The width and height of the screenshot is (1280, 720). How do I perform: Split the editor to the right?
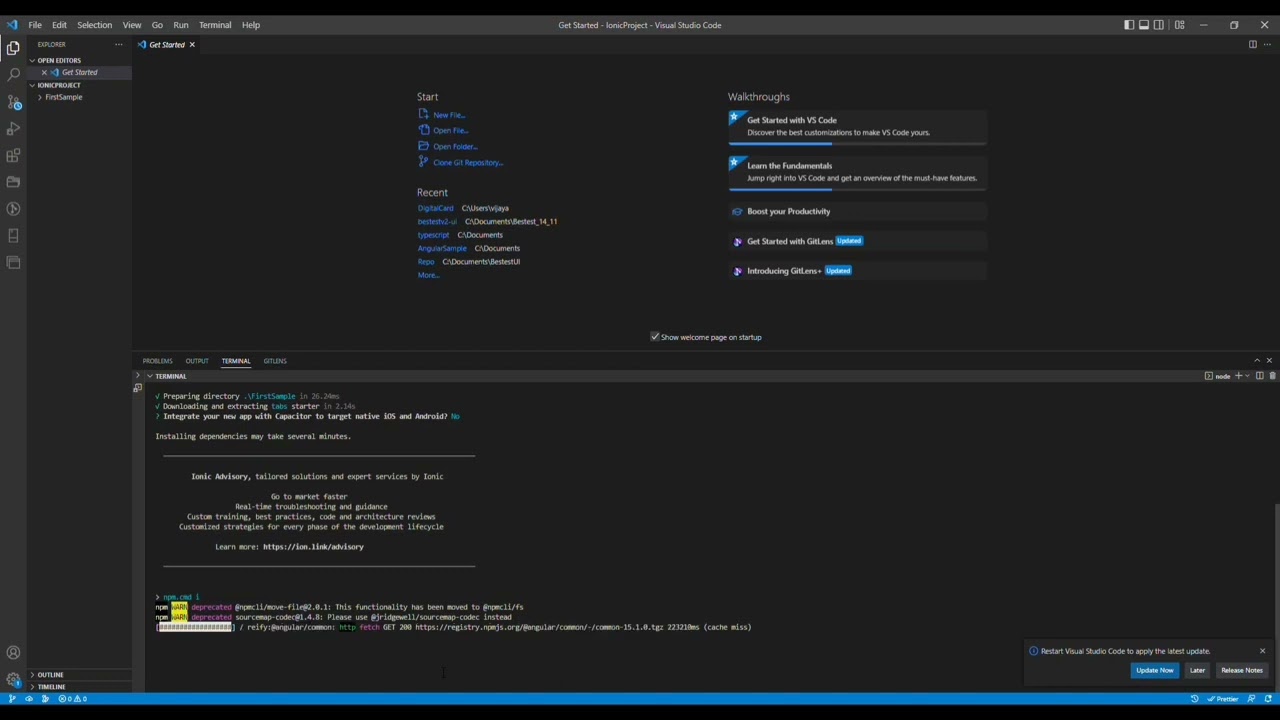coord(1252,44)
